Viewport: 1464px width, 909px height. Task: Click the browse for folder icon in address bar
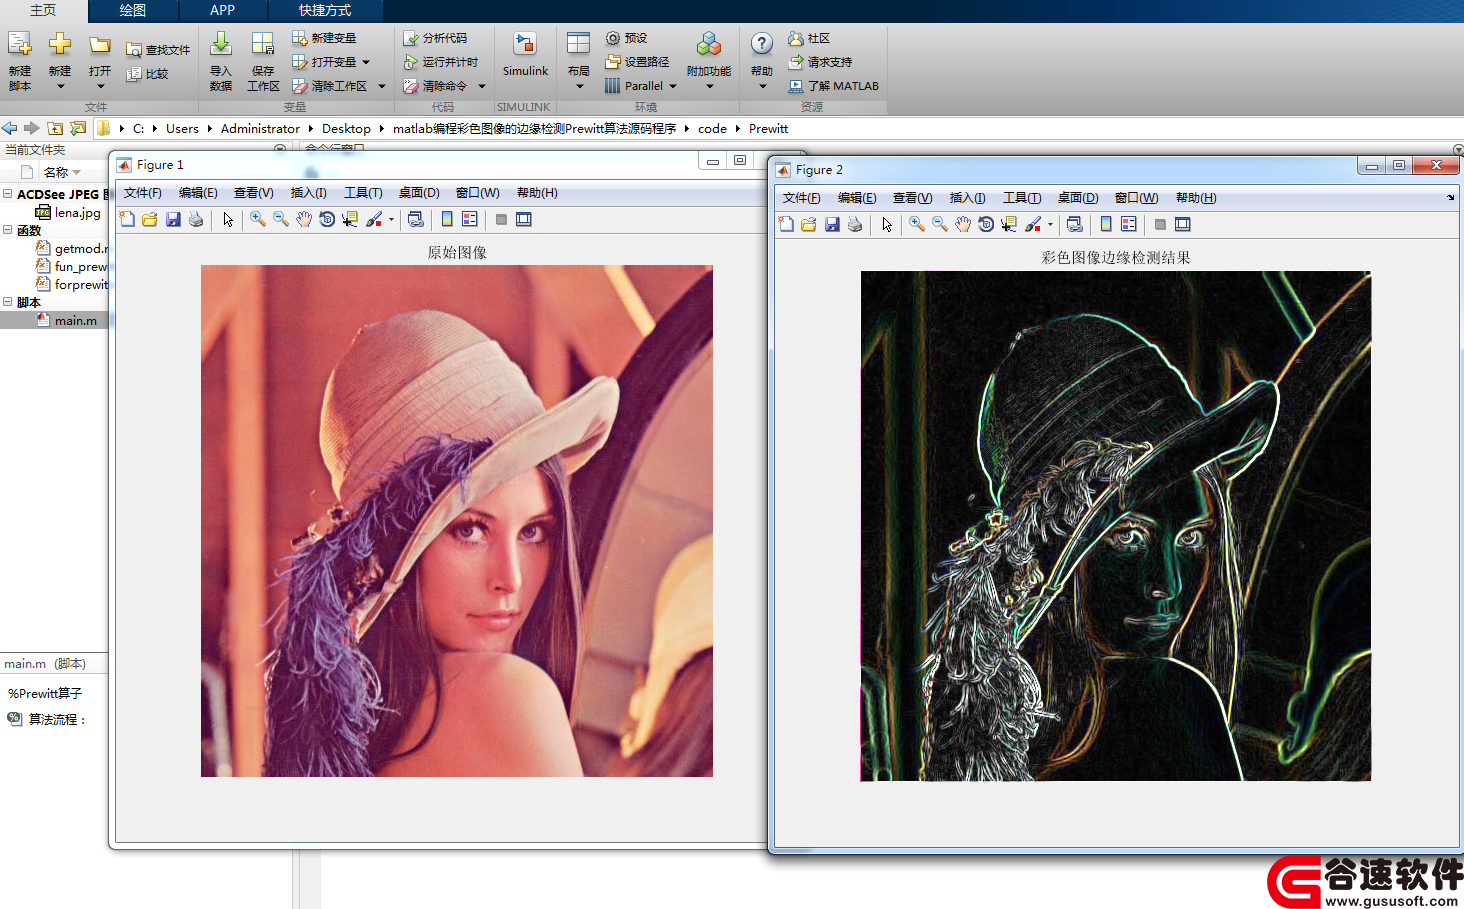pos(77,128)
